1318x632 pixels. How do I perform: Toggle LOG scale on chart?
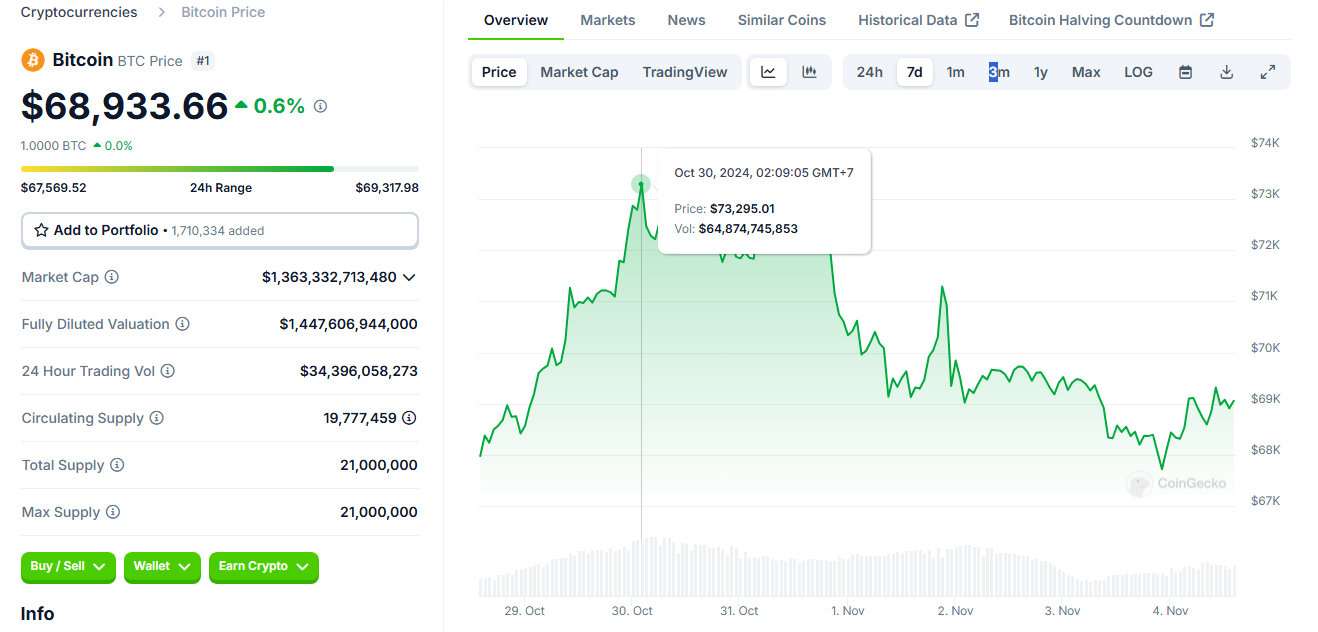[x=1138, y=72]
